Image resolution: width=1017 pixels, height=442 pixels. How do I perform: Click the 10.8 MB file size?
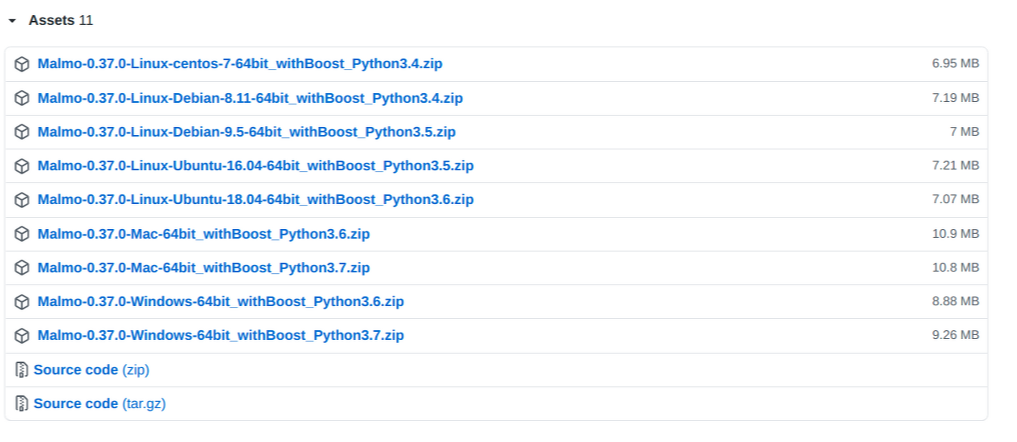(x=955, y=267)
